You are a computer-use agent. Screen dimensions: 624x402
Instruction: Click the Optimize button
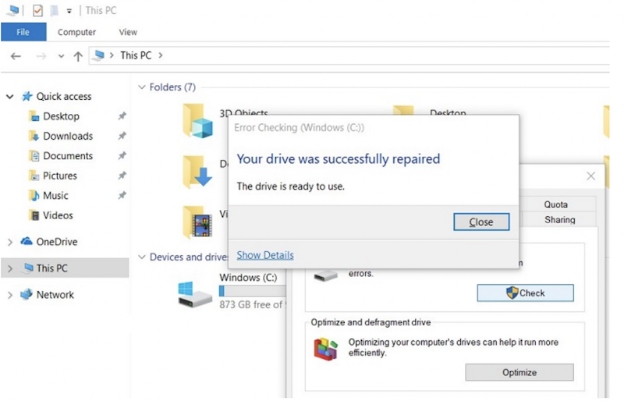519,372
